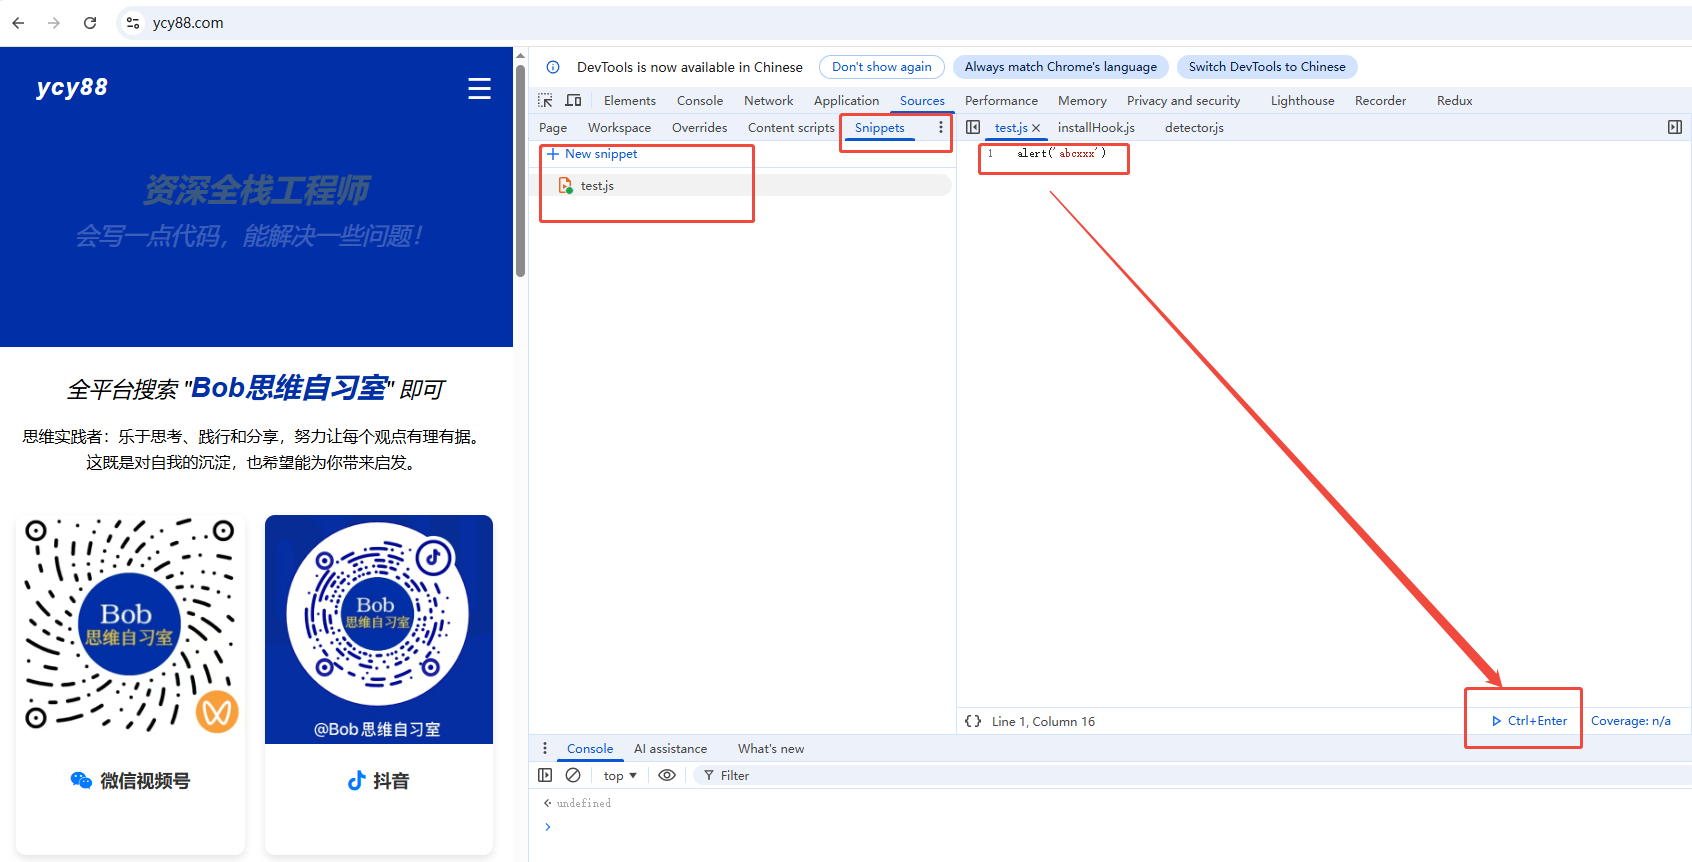Toggle the device toolbar icon
This screenshot has width=1692, height=862.
(573, 101)
